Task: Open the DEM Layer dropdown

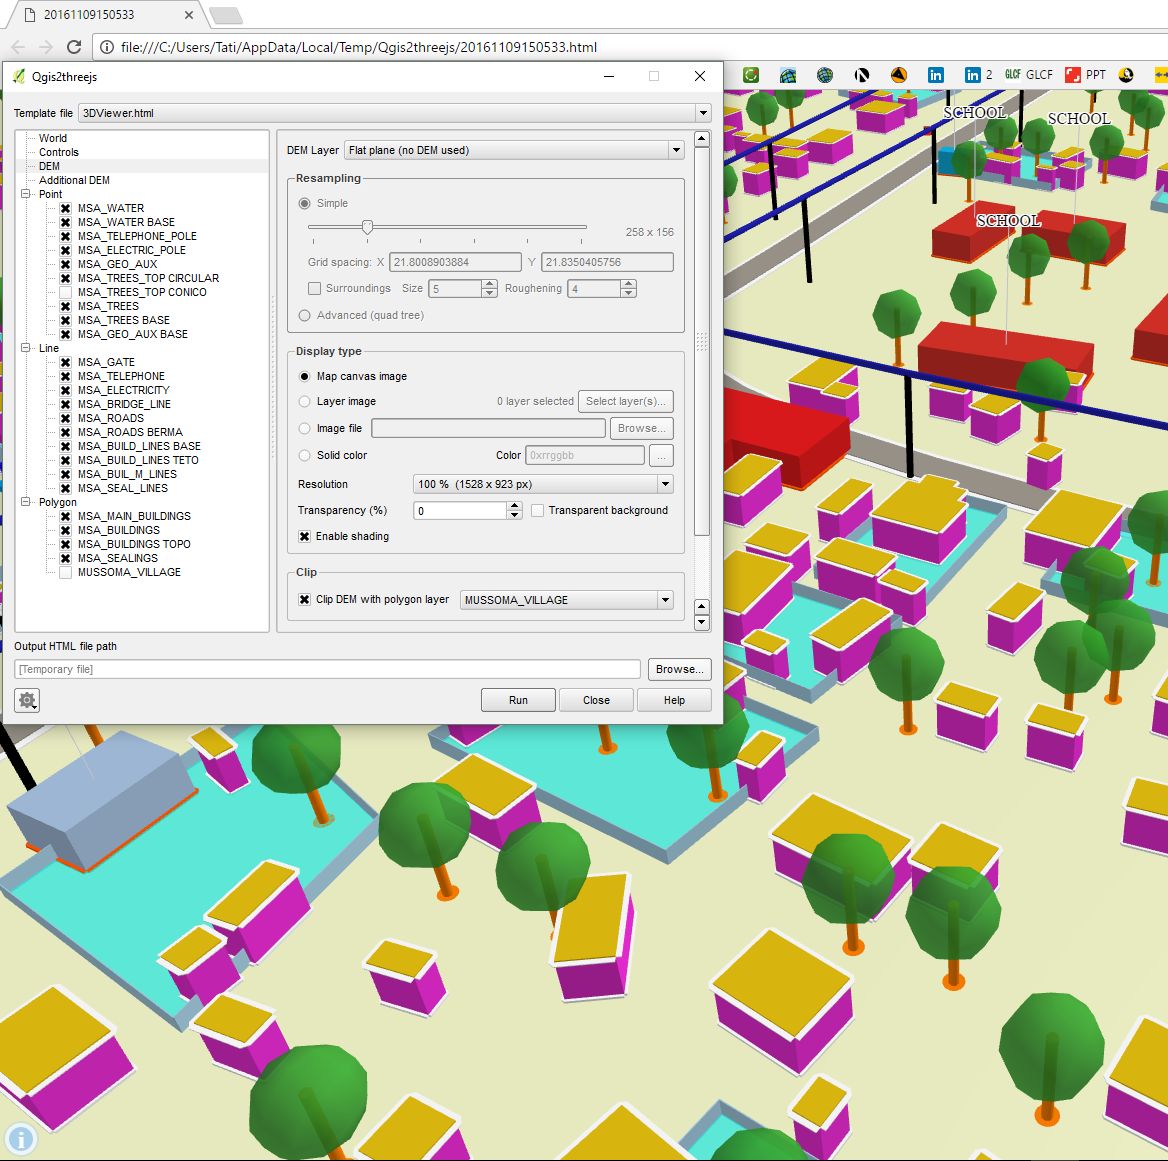Action: point(676,150)
